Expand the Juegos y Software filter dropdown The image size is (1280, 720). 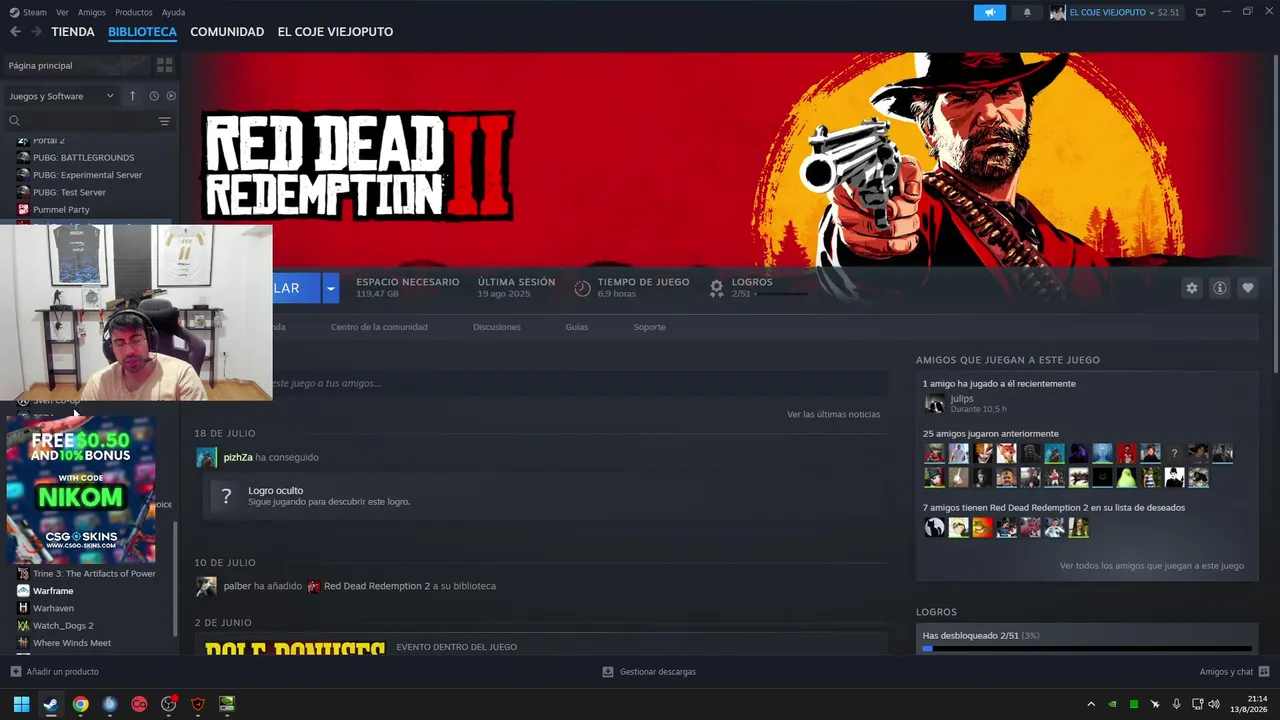pyautogui.click(x=61, y=96)
